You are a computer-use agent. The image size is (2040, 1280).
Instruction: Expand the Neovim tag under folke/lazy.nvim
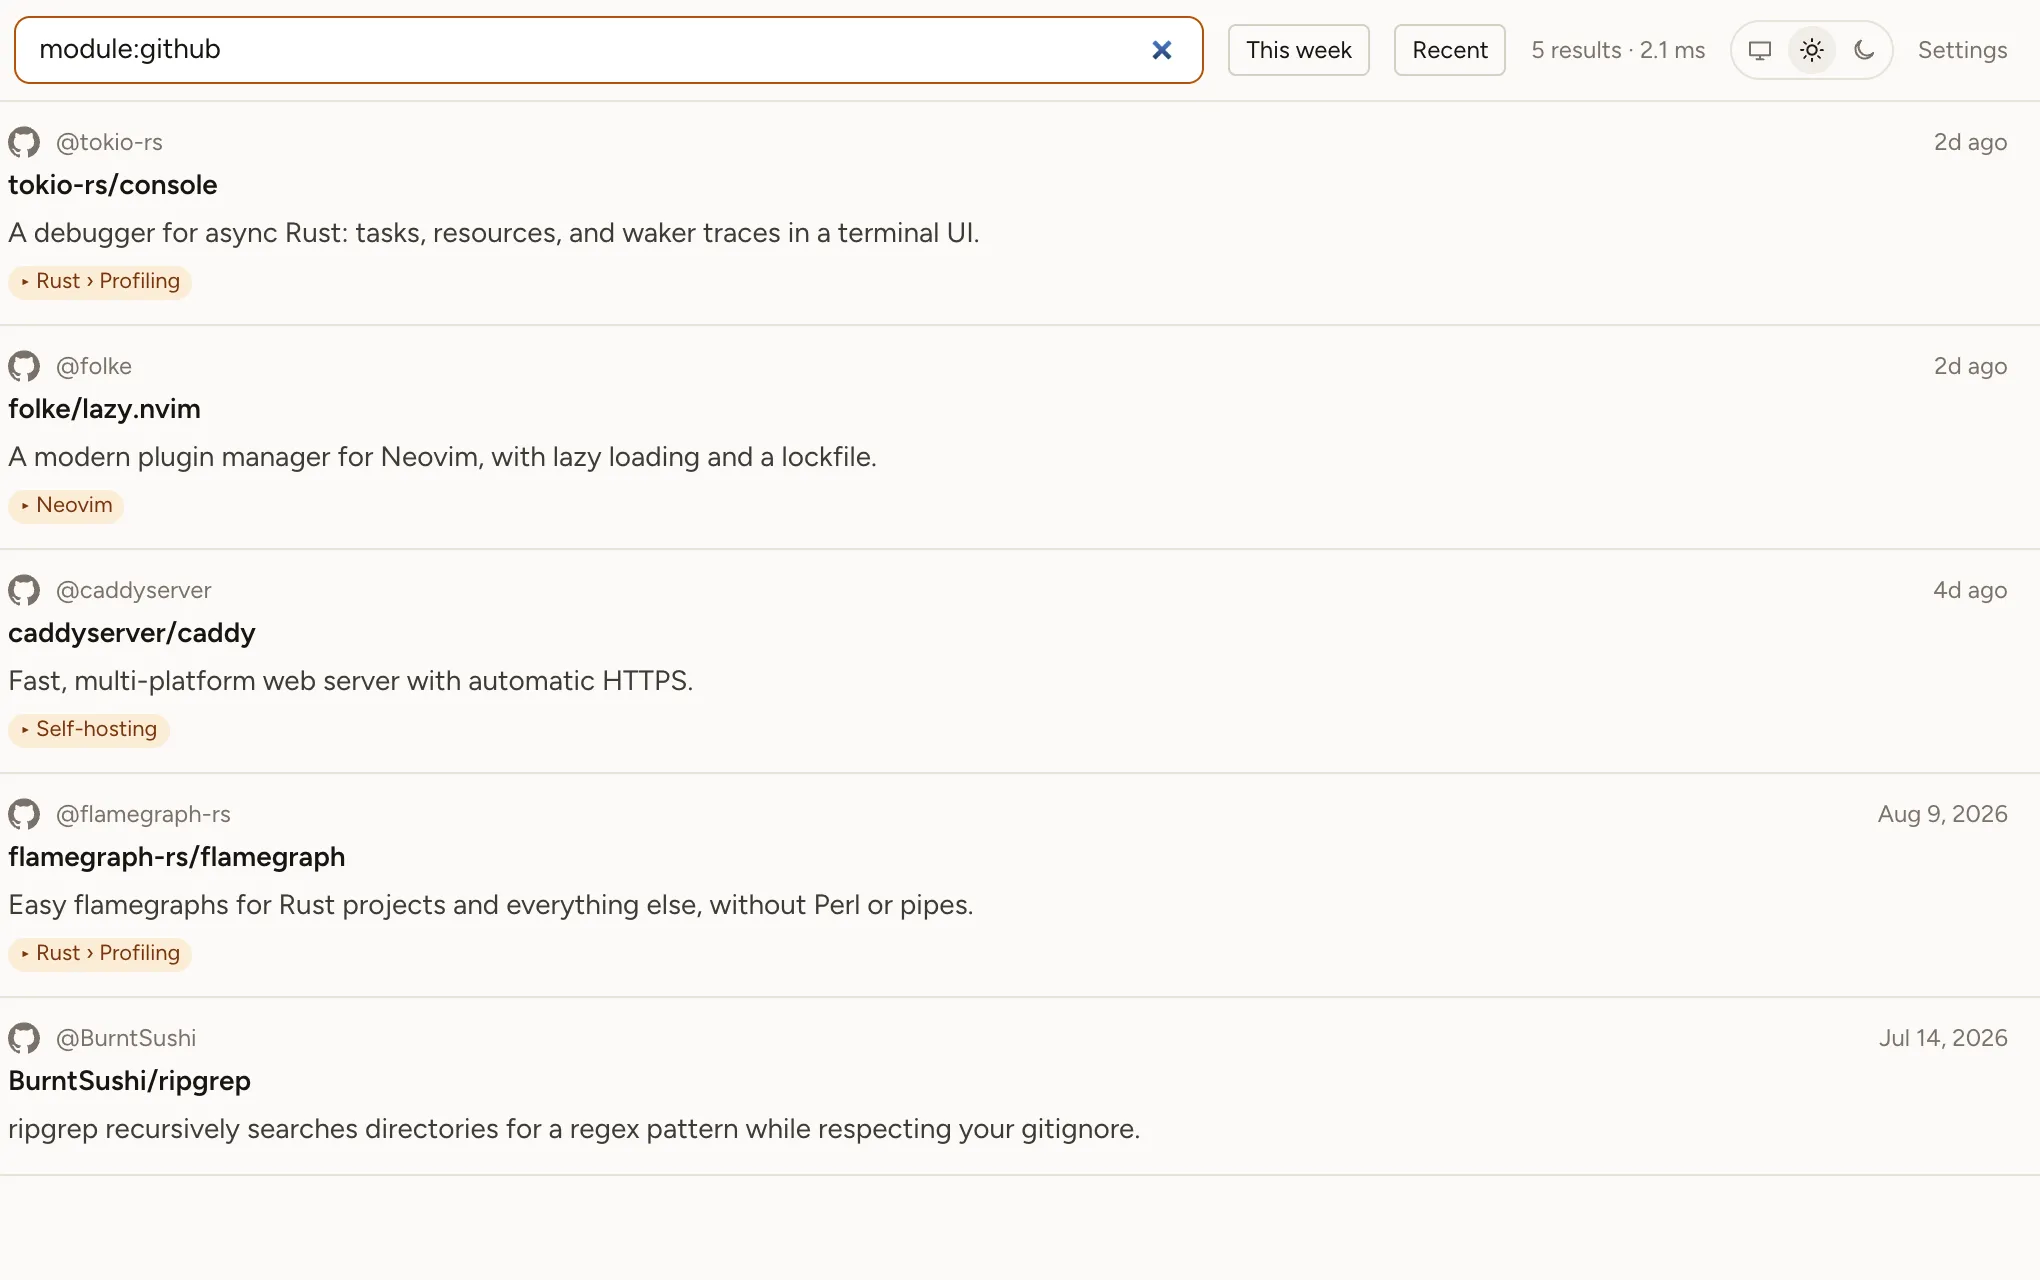[66, 505]
